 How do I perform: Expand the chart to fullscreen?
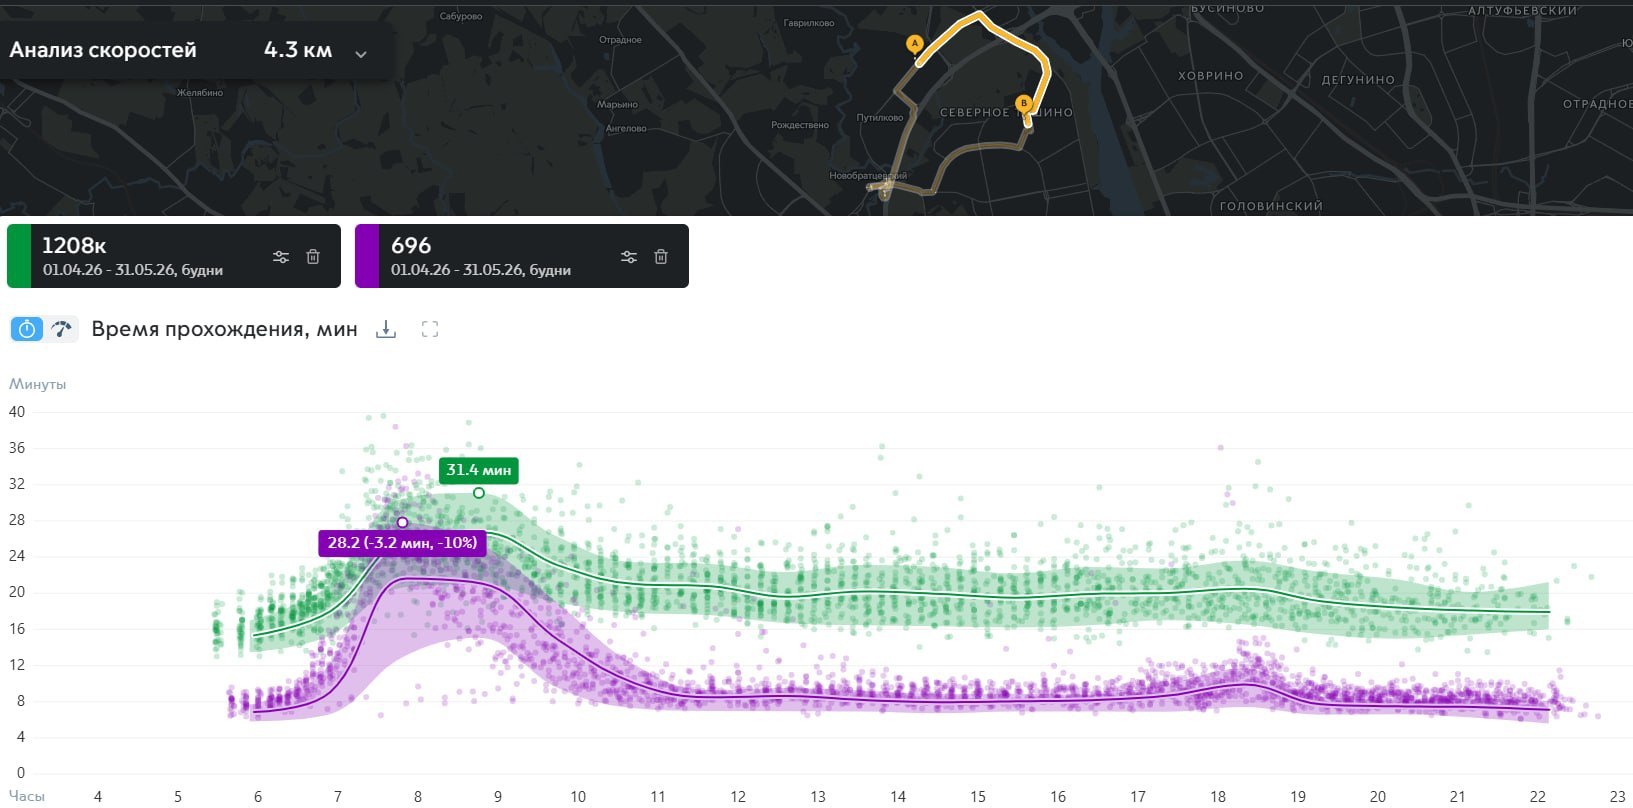tap(430, 329)
